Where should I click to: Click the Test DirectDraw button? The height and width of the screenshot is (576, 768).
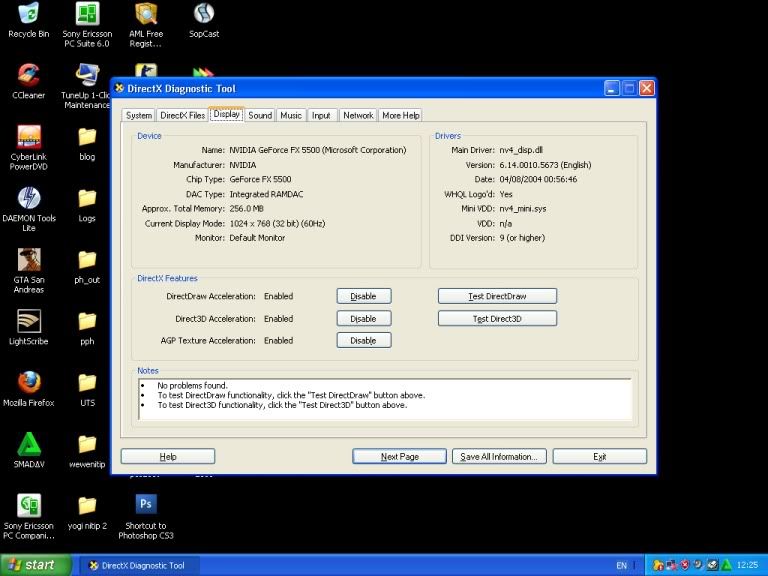click(497, 296)
